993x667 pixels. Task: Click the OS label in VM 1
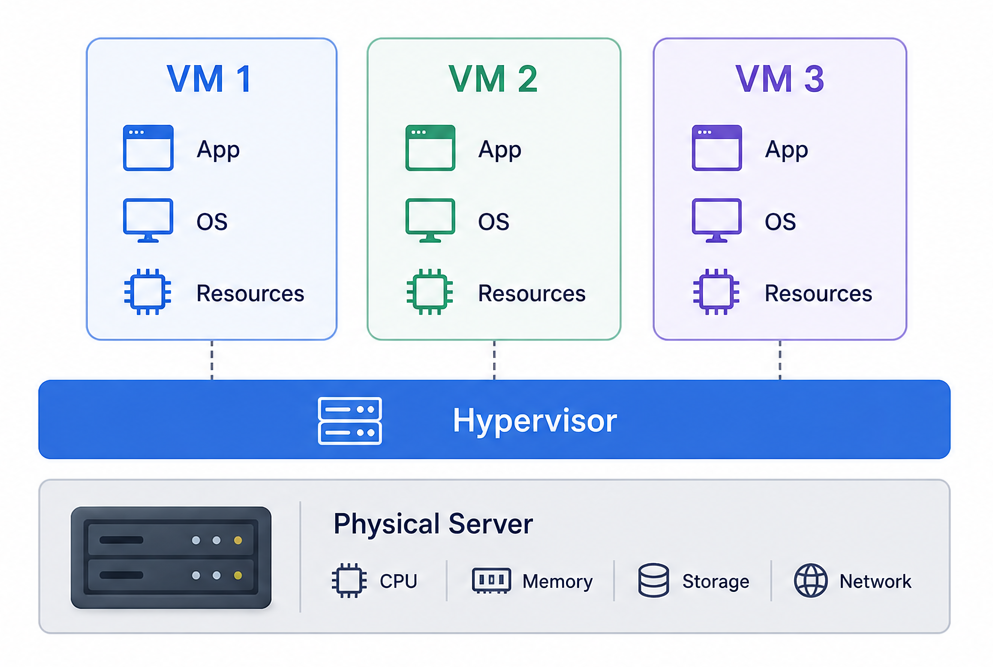click(x=212, y=222)
